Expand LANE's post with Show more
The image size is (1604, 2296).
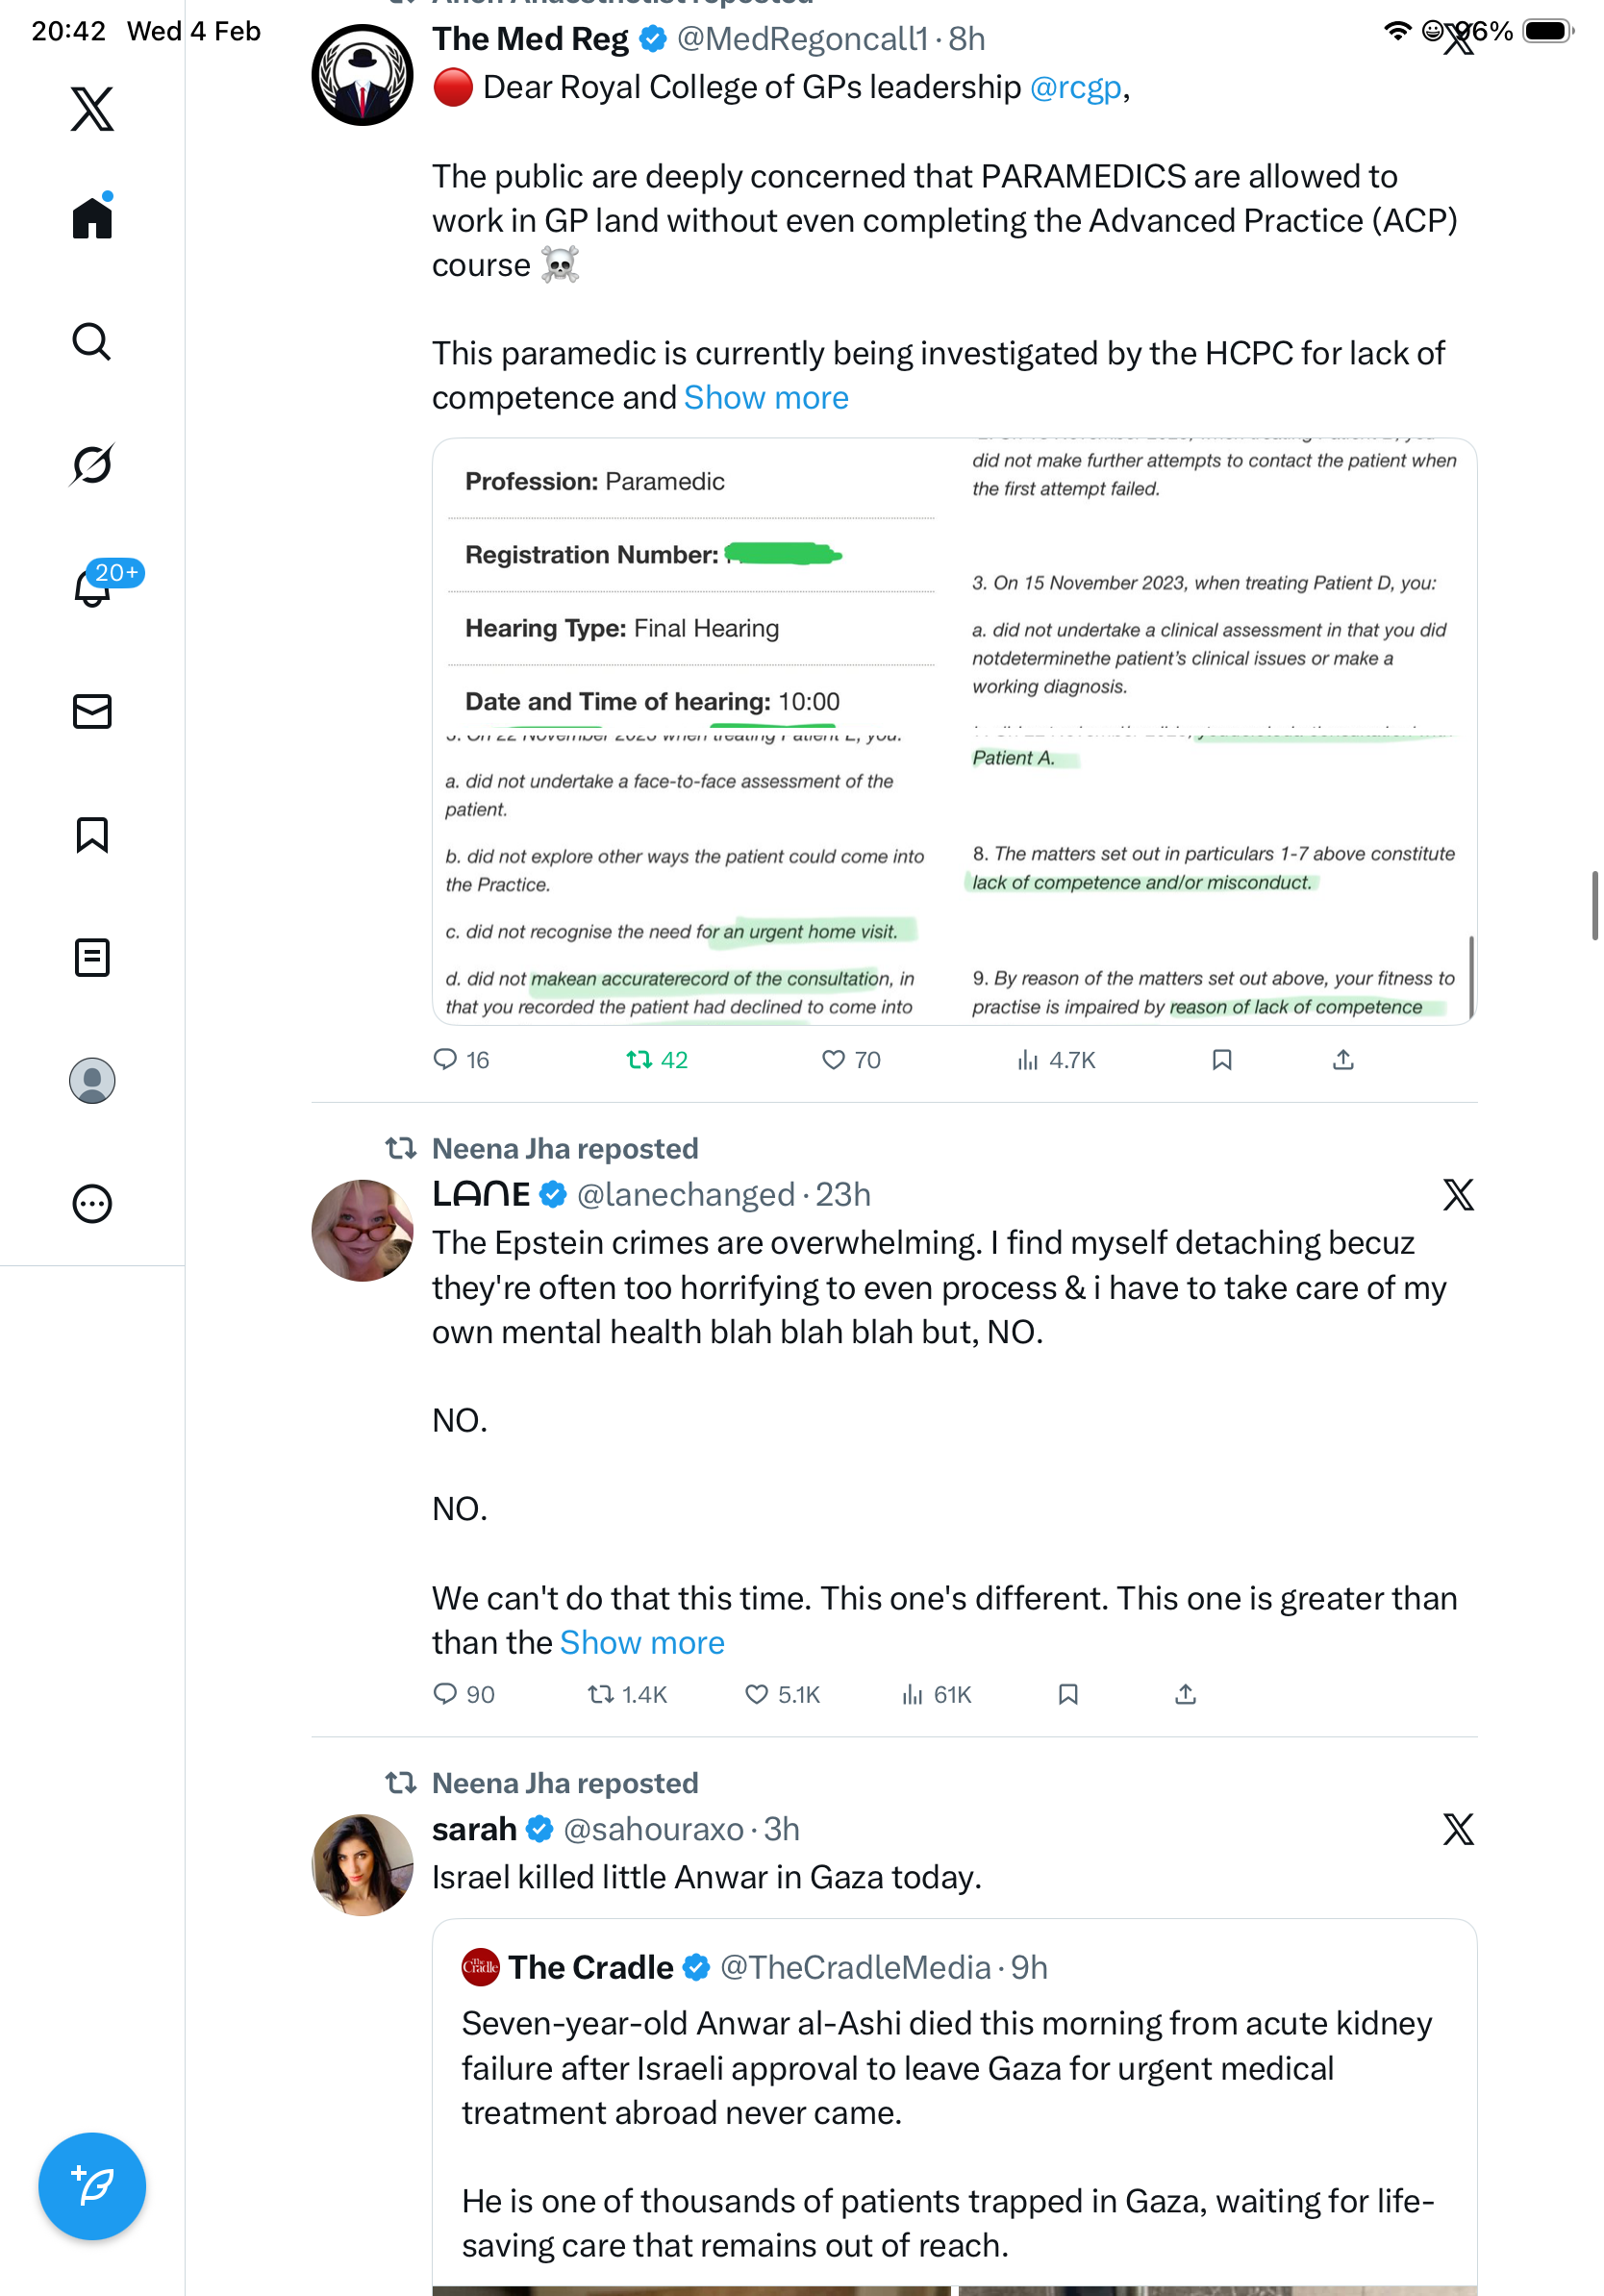(642, 1643)
